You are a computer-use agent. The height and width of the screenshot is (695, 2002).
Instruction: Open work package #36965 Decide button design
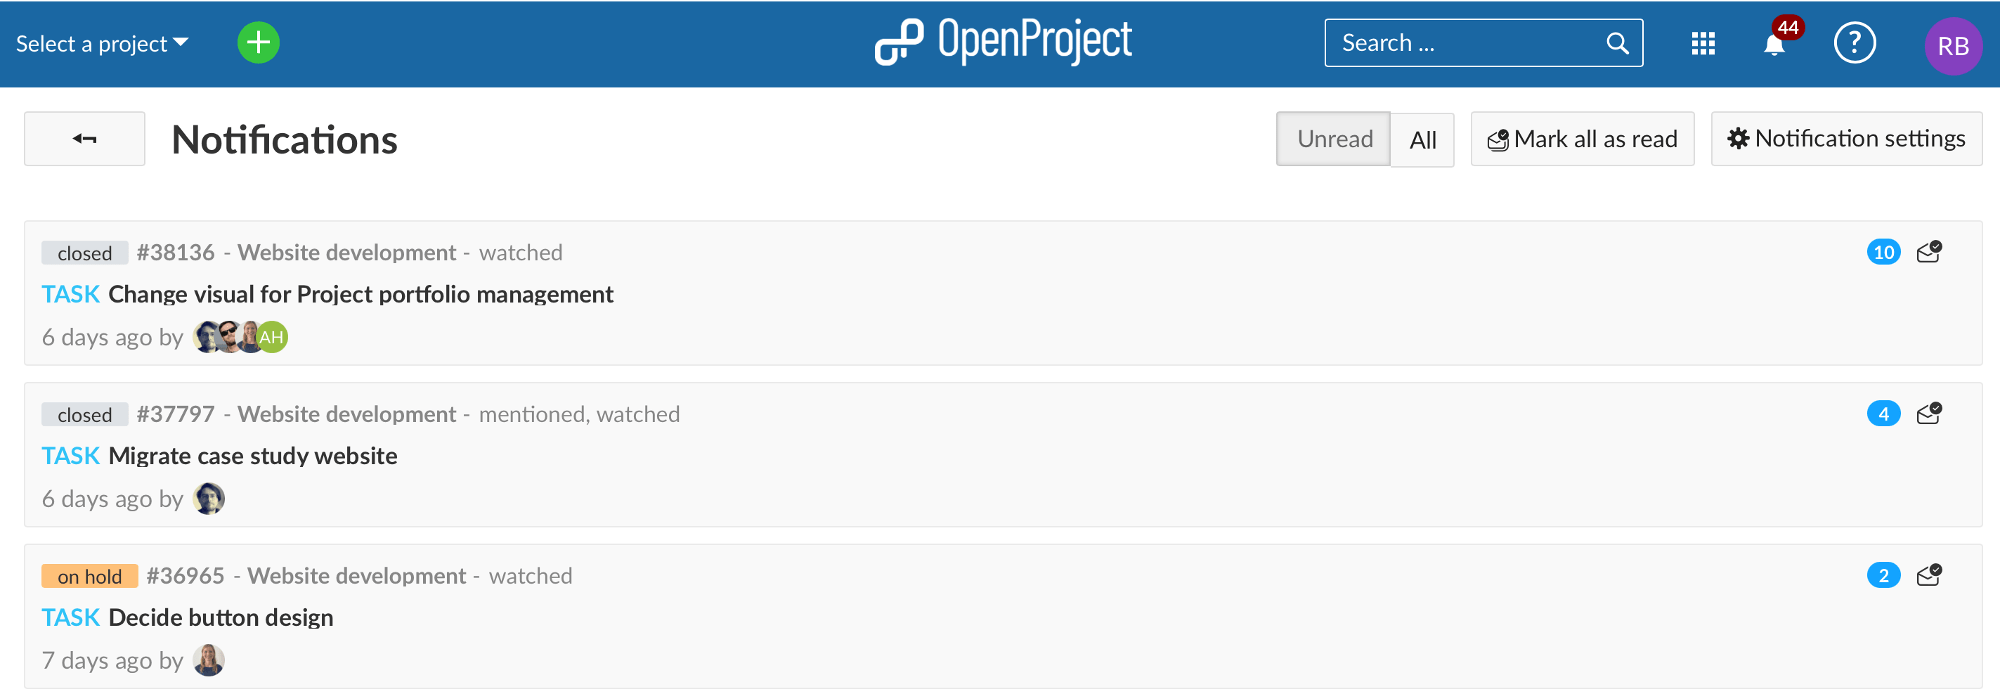220,617
